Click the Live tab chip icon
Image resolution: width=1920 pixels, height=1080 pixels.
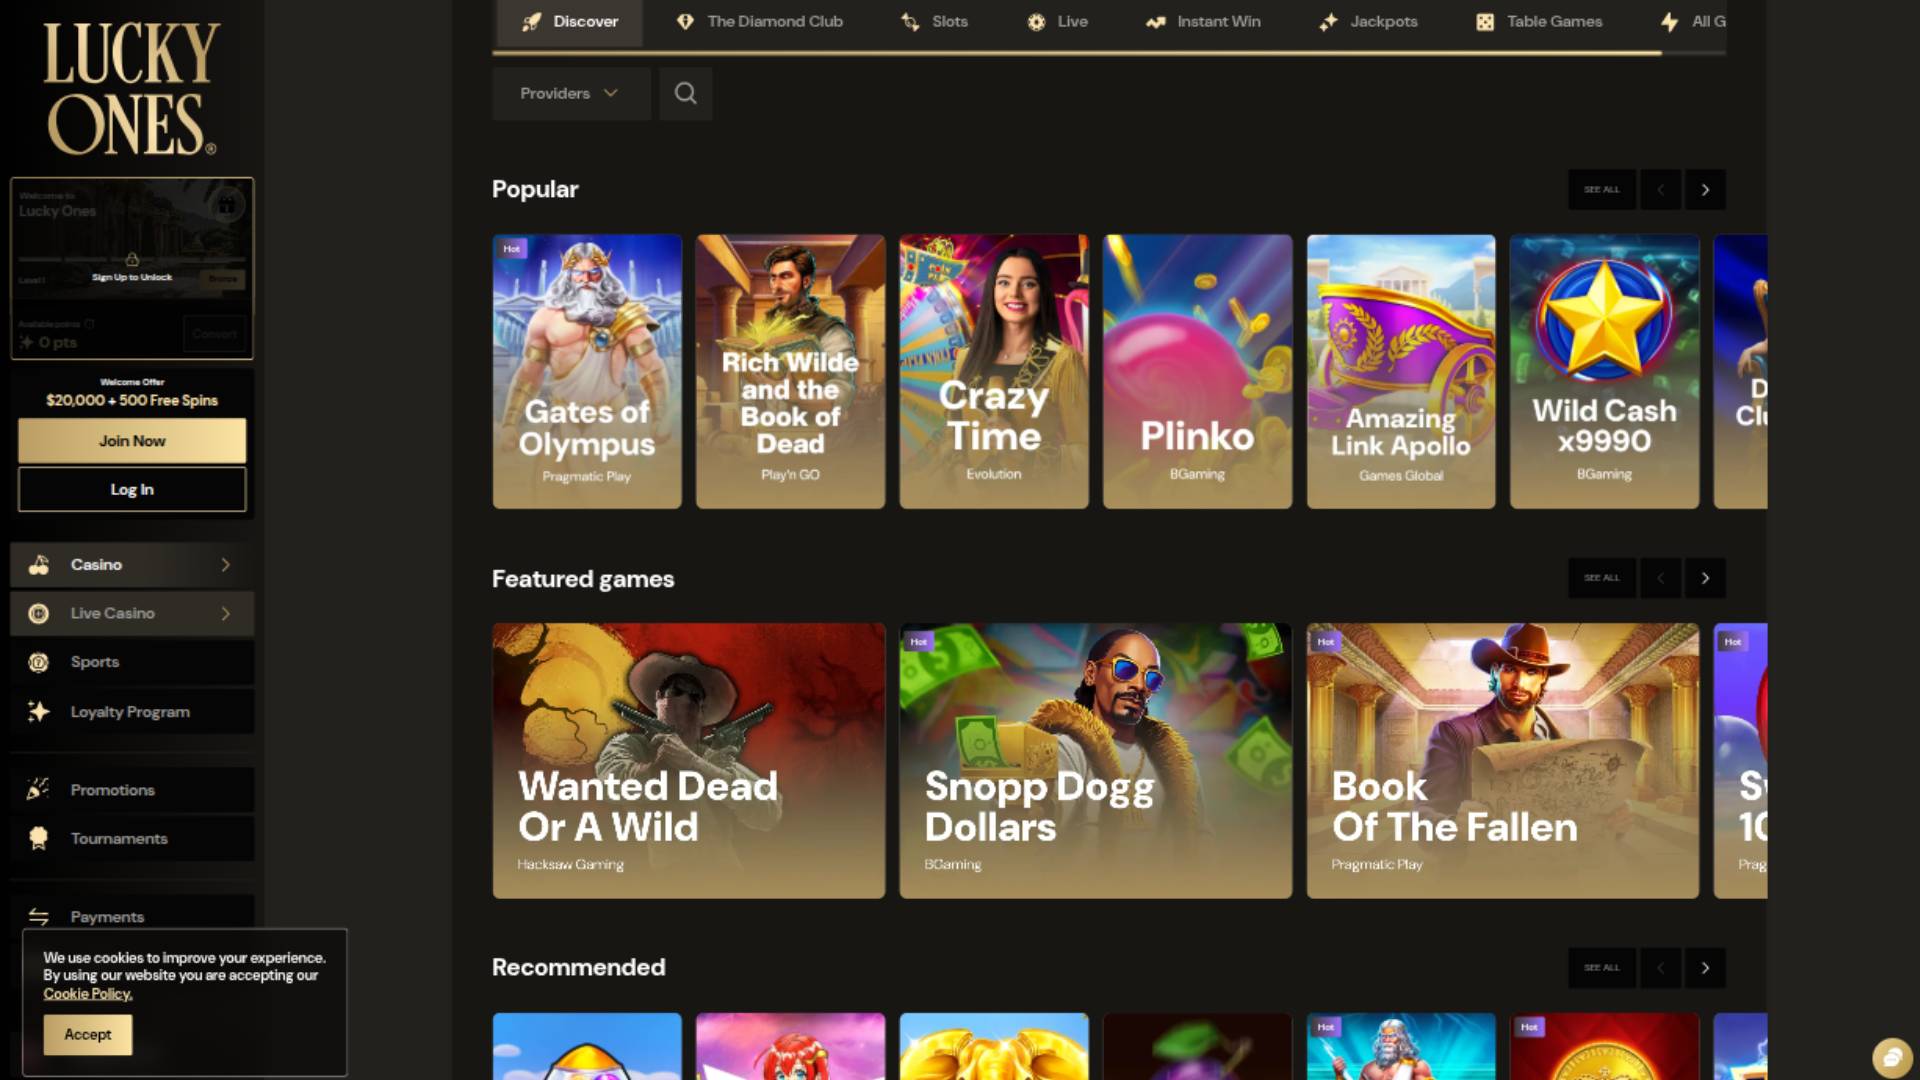point(1036,21)
